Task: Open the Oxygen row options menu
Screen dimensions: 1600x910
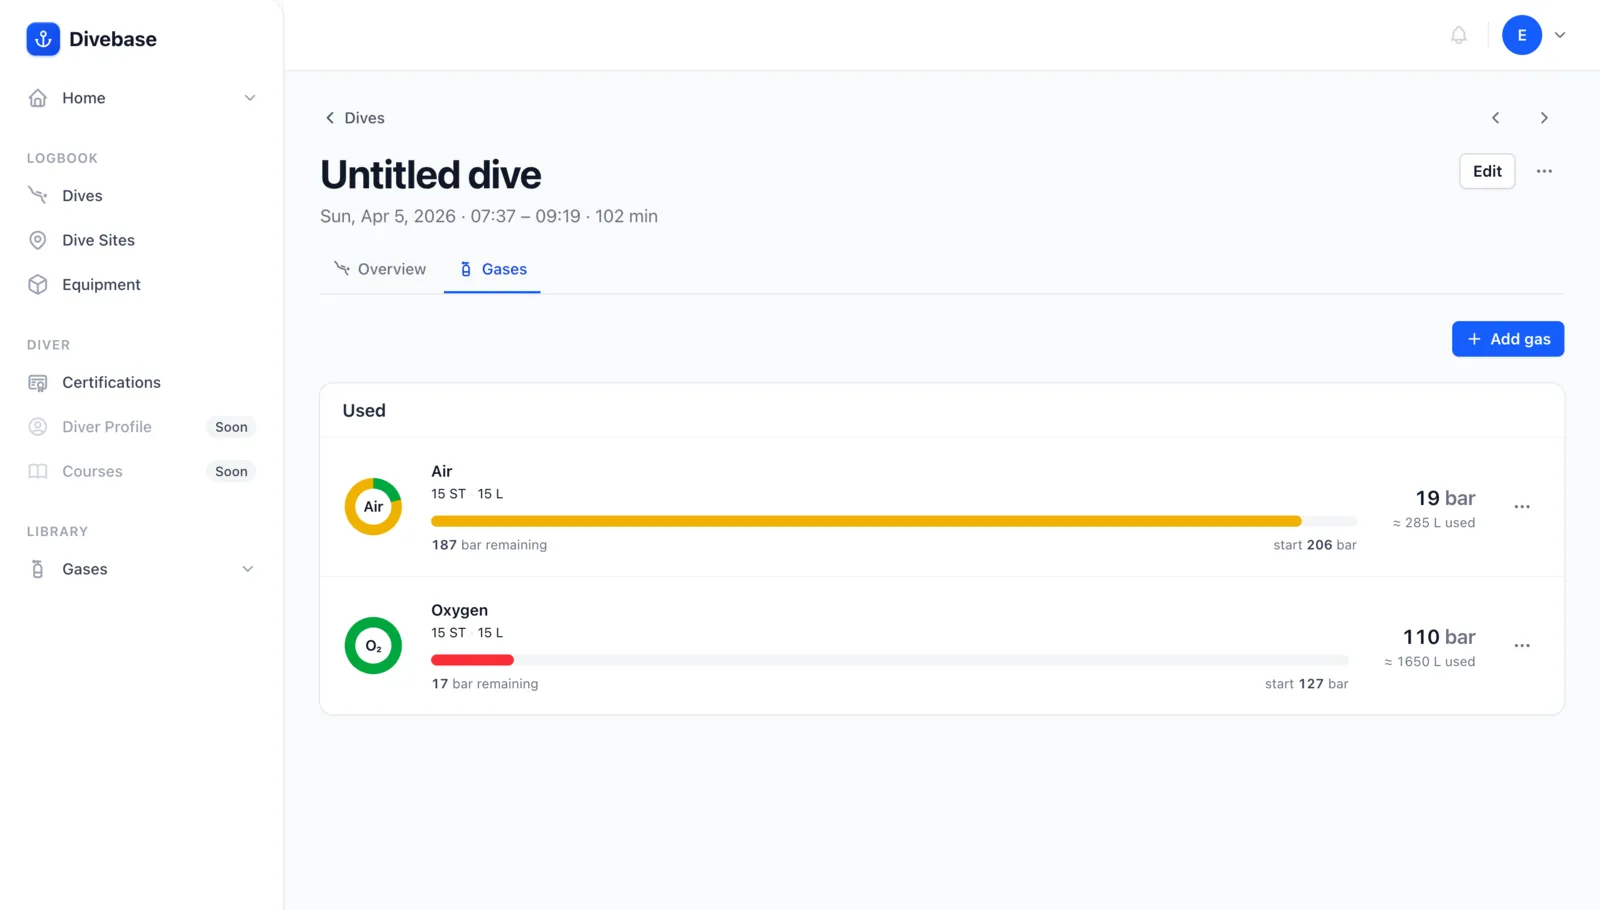Action: point(1522,646)
